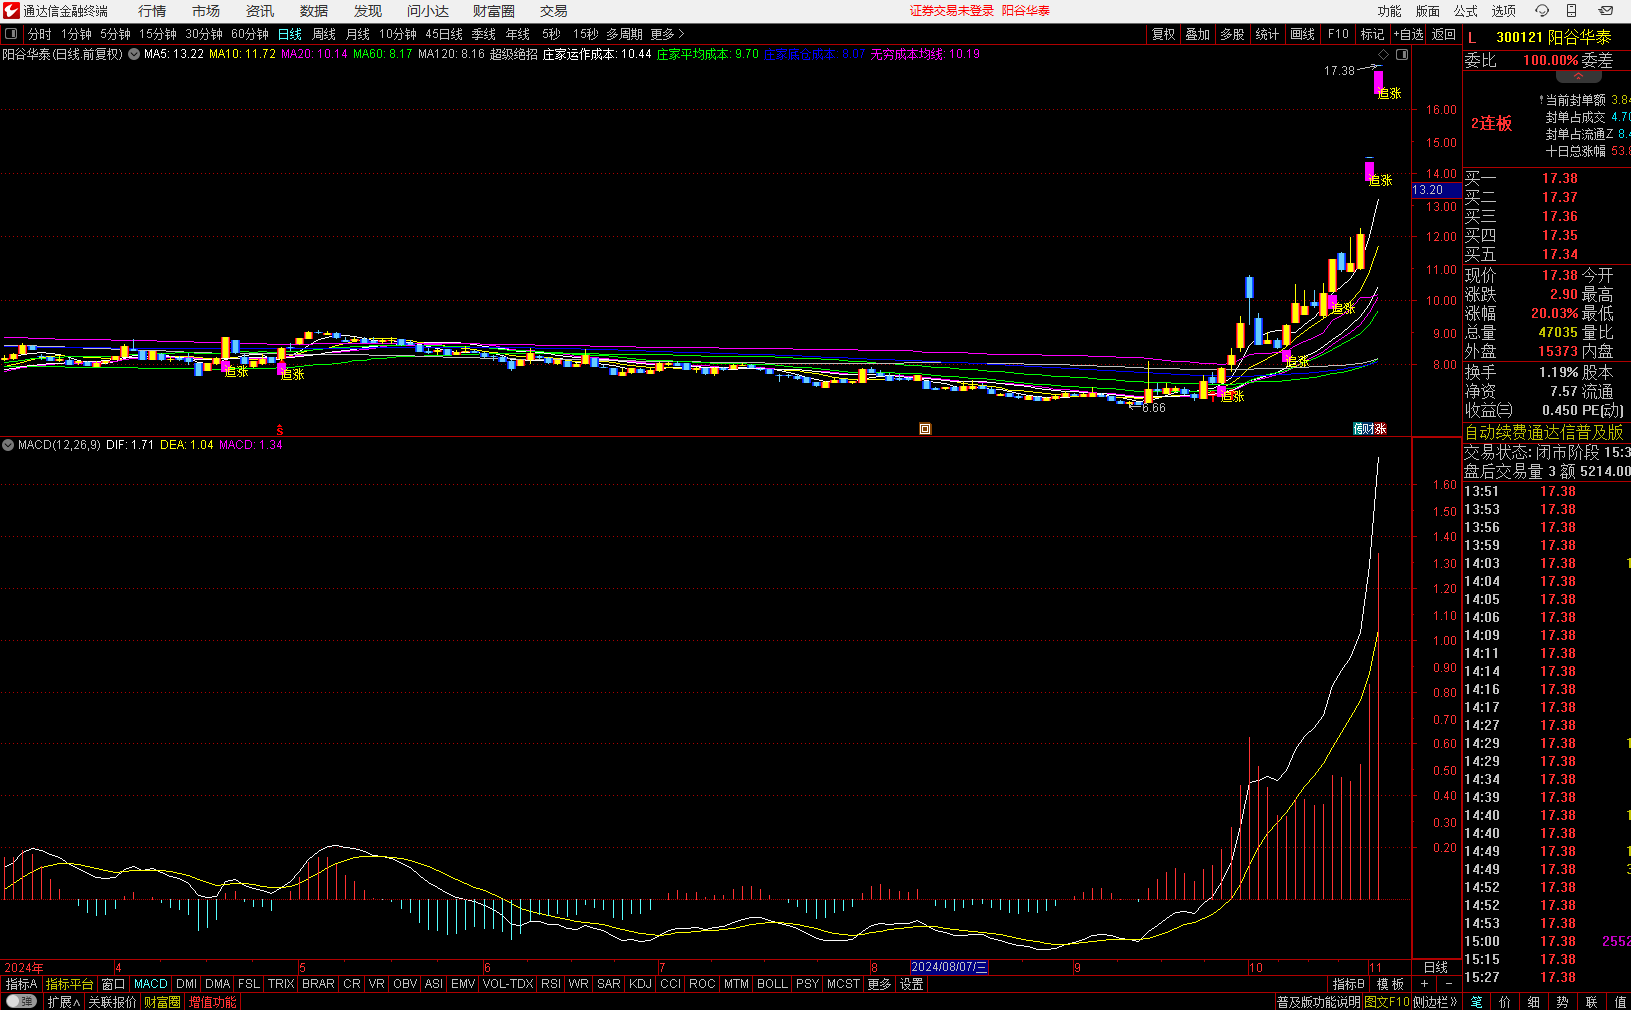Select the 势 tab icon
1631x1010 pixels.
1562,1002
